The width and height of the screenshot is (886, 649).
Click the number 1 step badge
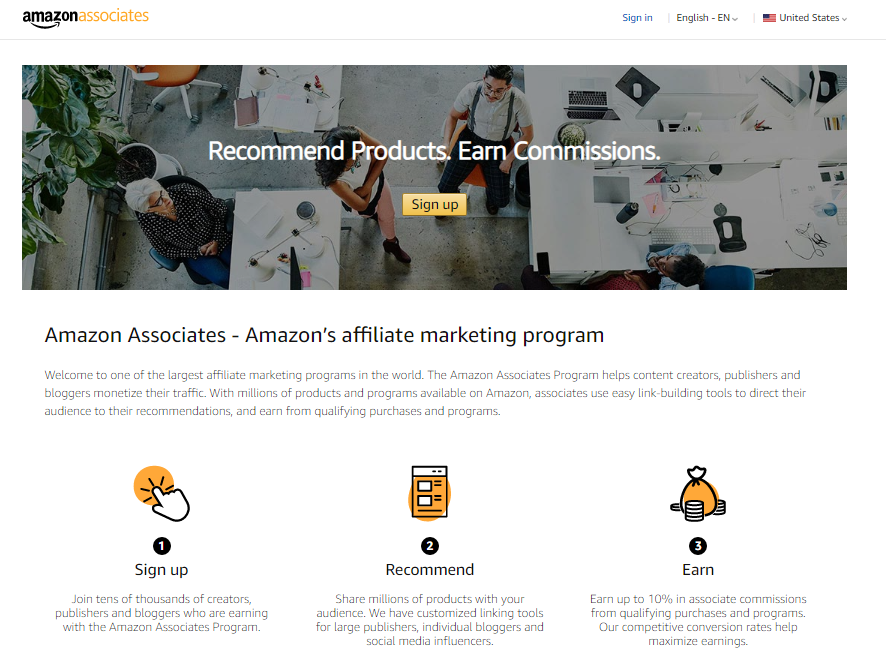pos(162,546)
